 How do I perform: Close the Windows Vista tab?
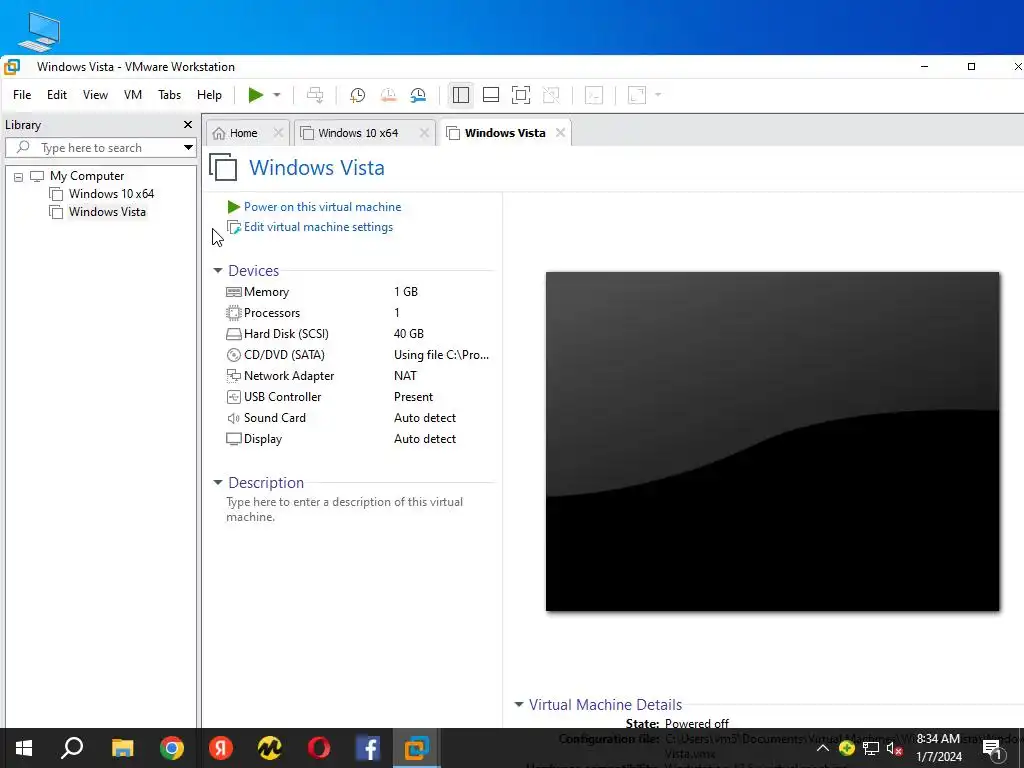(x=560, y=133)
